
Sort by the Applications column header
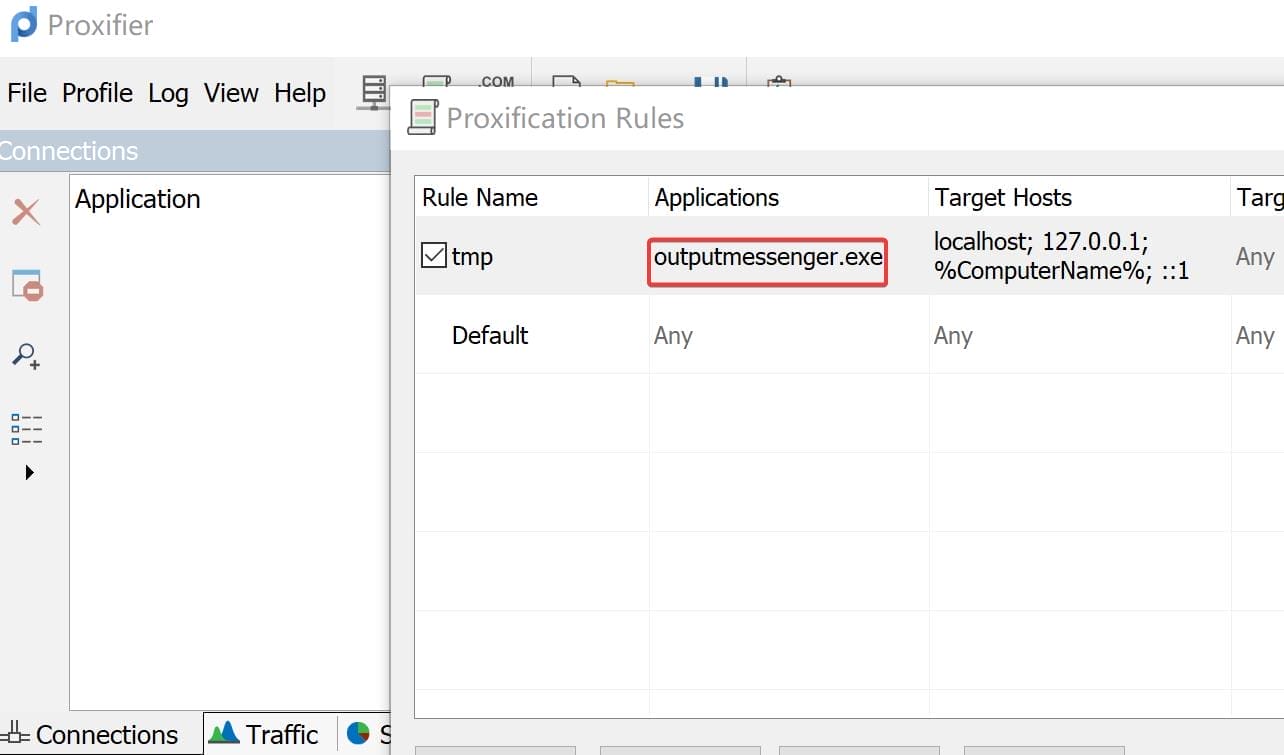click(788, 197)
